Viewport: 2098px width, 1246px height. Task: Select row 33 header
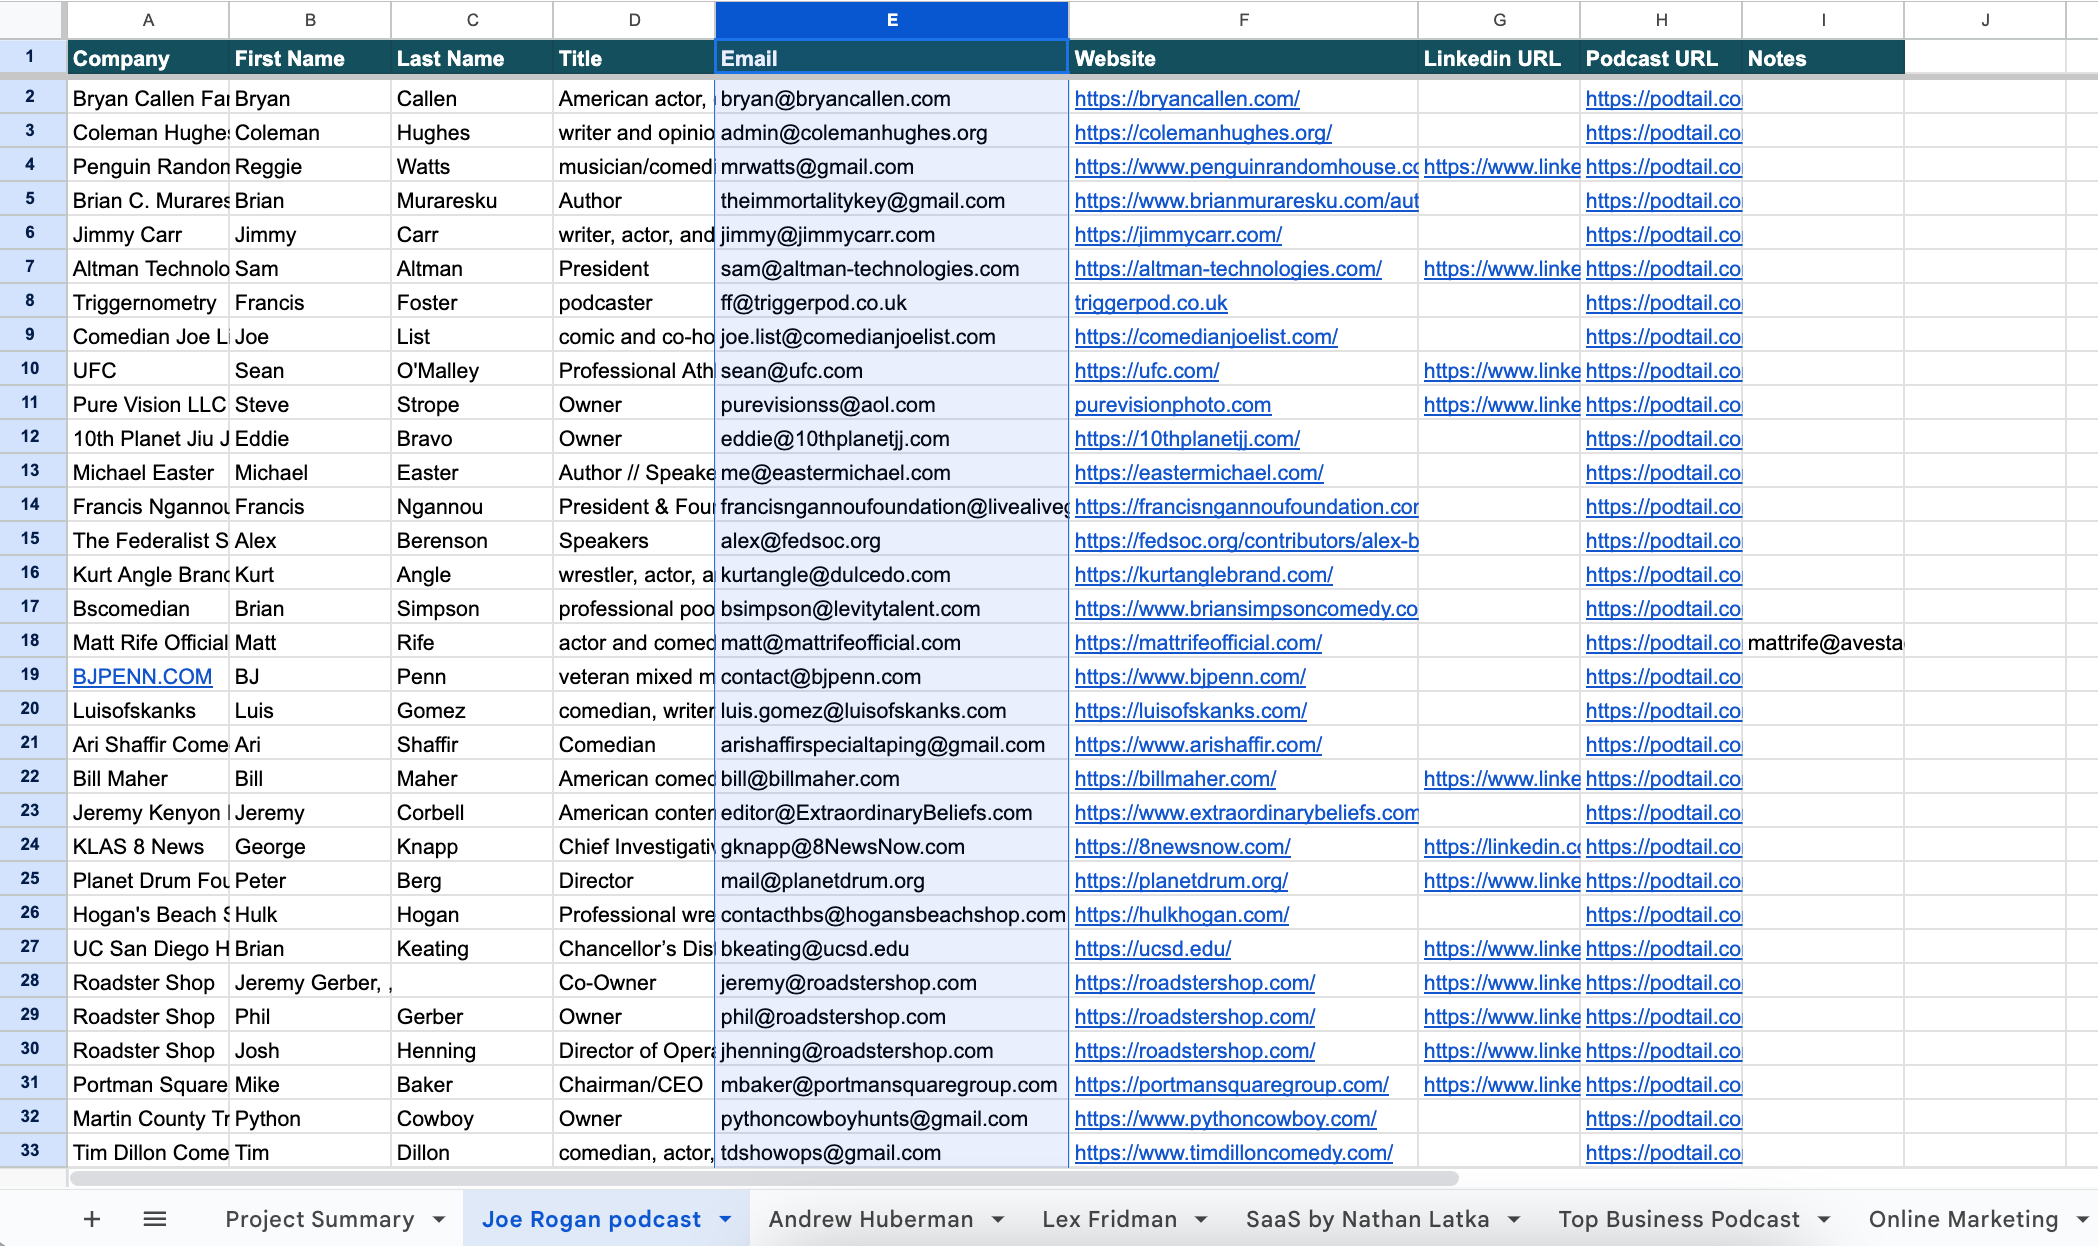click(31, 1151)
